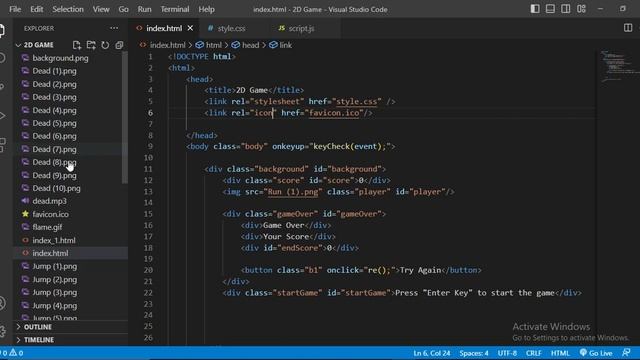Open background.png in Explorer
This screenshot has height=360, width=640.
(60, 58)
